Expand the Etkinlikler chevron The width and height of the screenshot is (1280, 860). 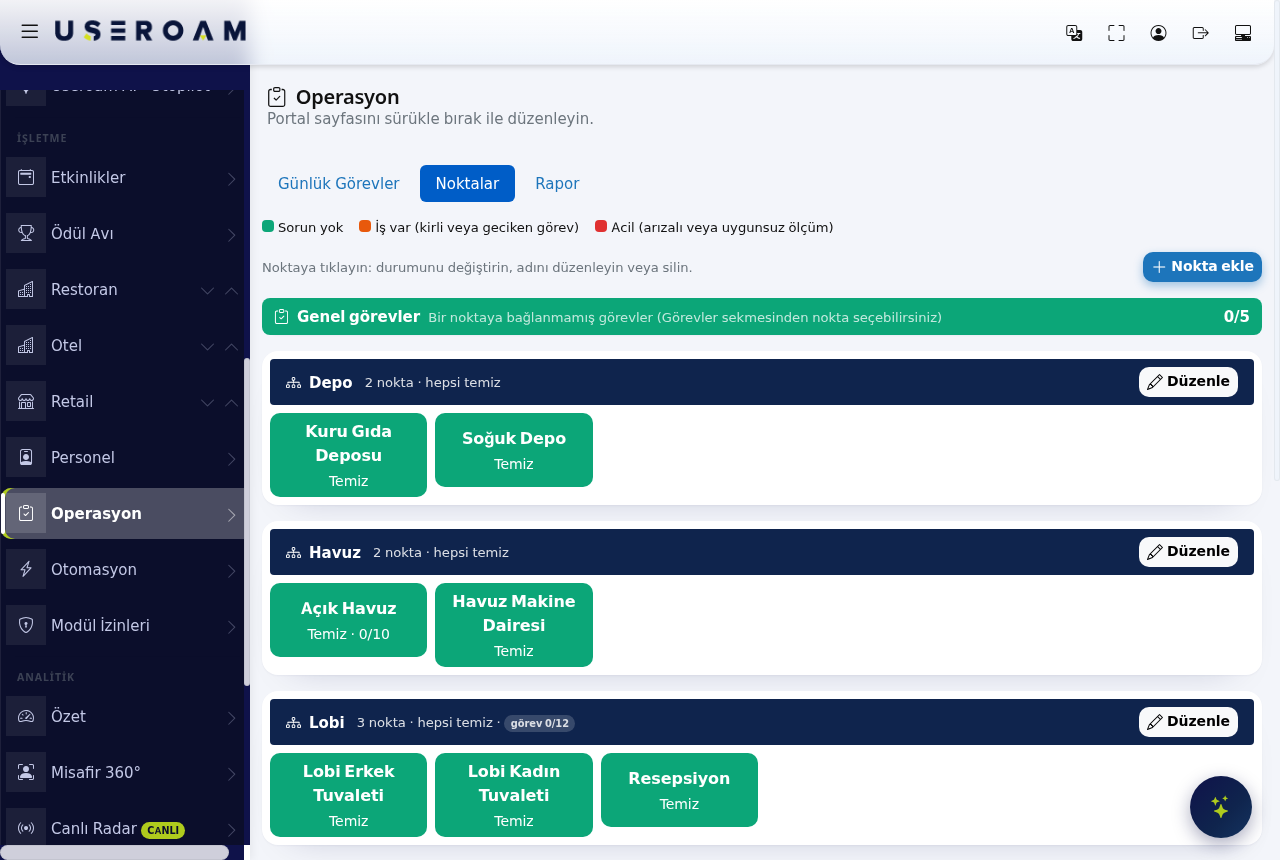pyautogui.click(x=231, y=179)
